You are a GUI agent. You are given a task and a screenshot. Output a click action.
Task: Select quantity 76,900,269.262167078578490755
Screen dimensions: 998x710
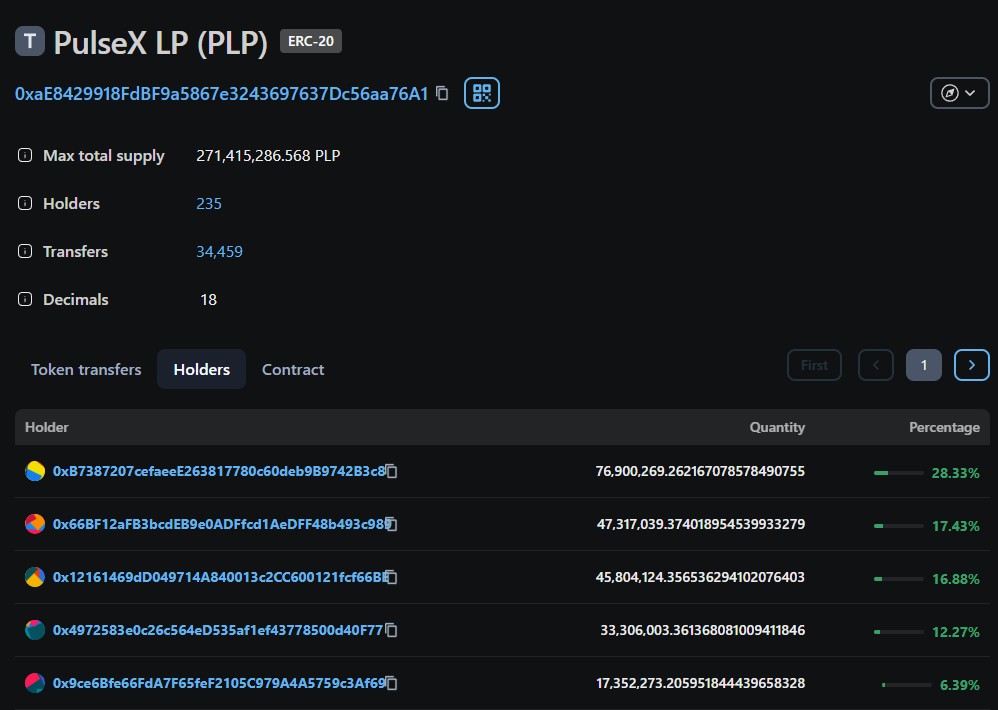point(700,471)
